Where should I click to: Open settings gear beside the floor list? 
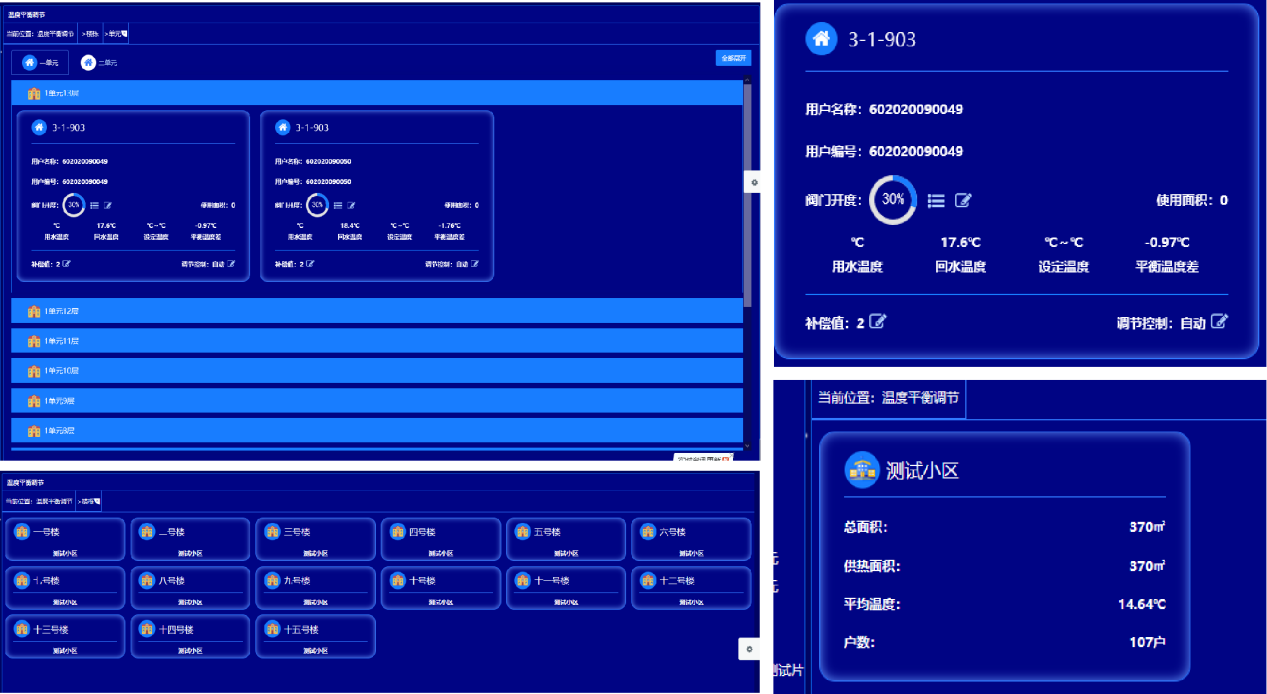click(754, 181)
